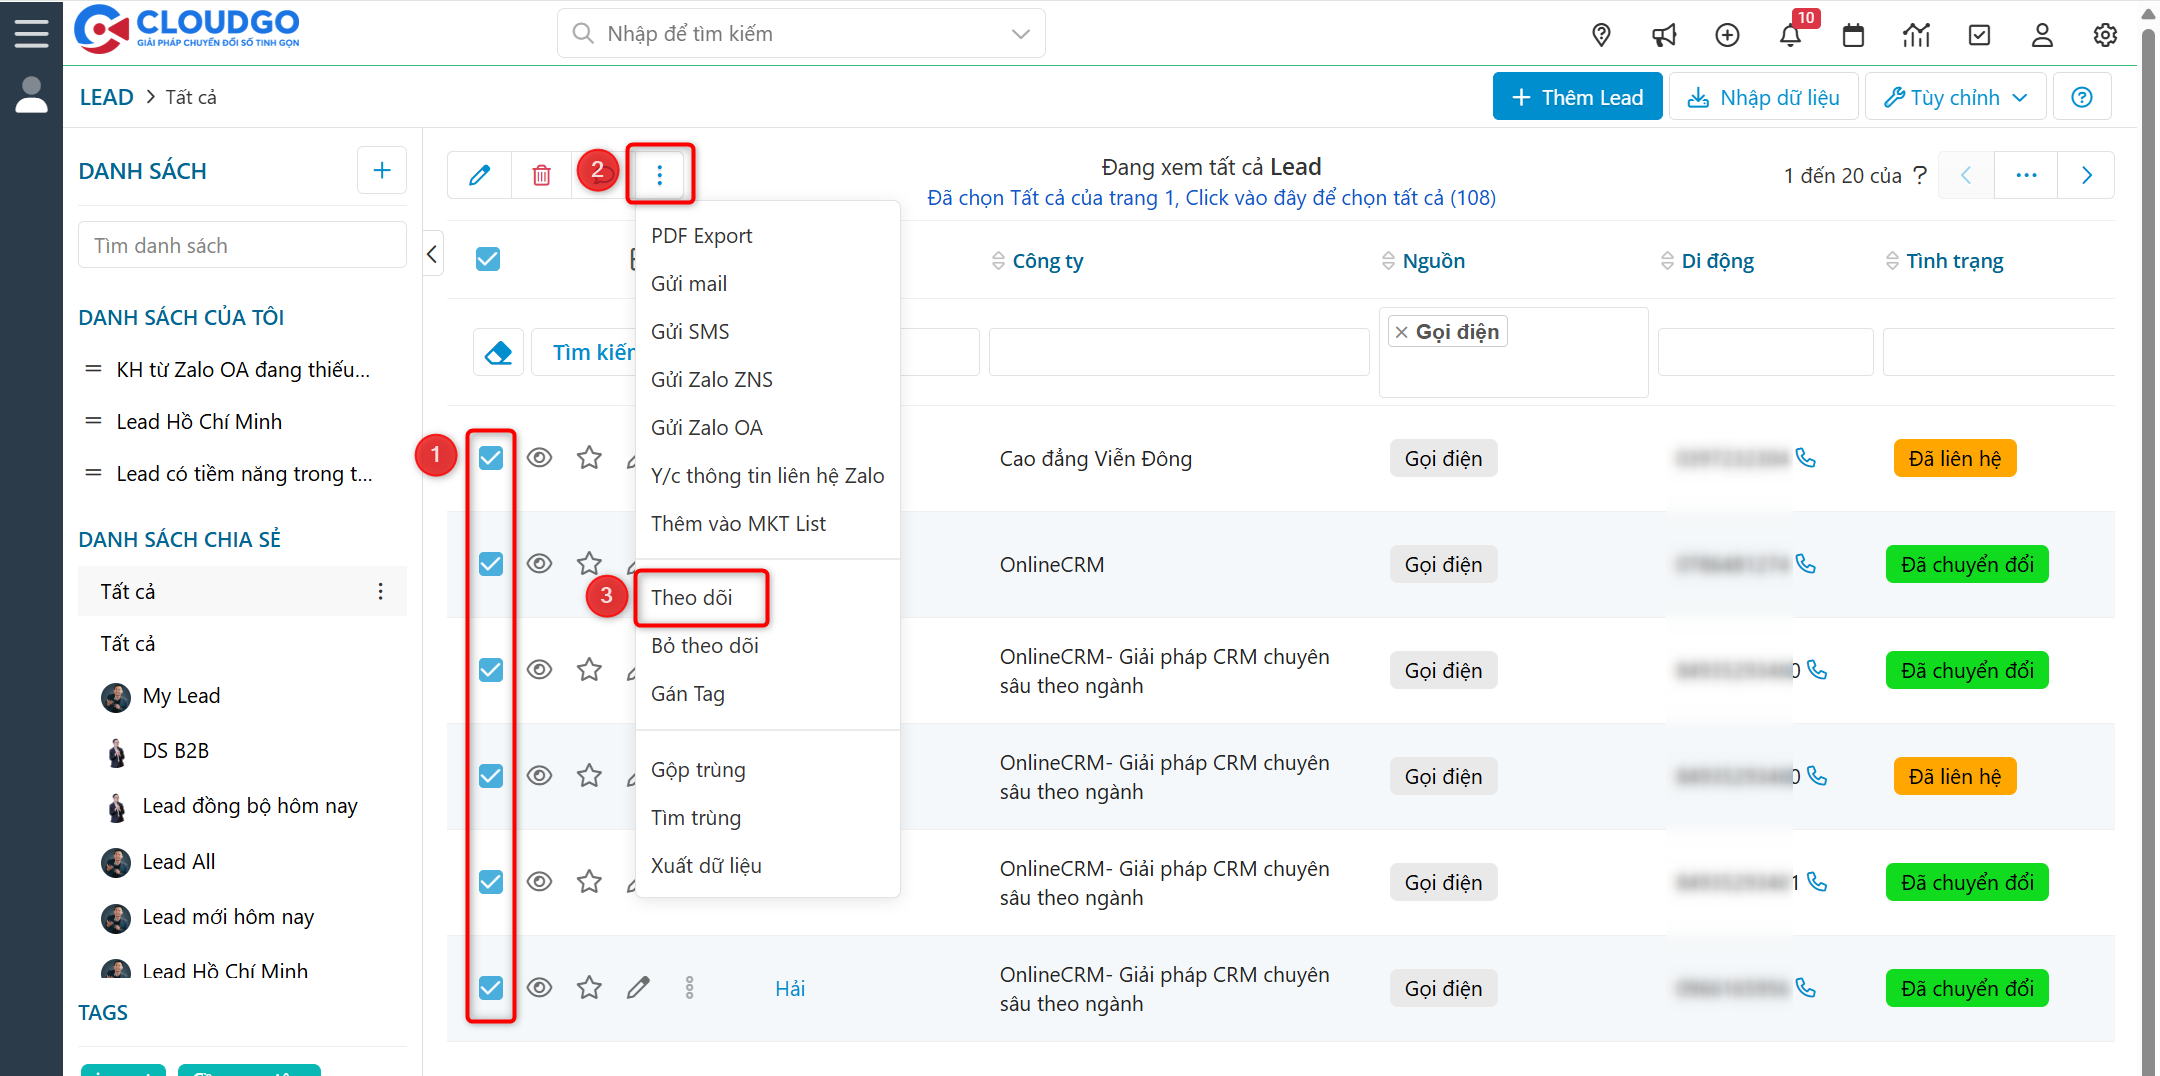Click the eraser clear-filter icon
The width and height of the screenshot is (2160, 1076).
(x=498, y=352)
